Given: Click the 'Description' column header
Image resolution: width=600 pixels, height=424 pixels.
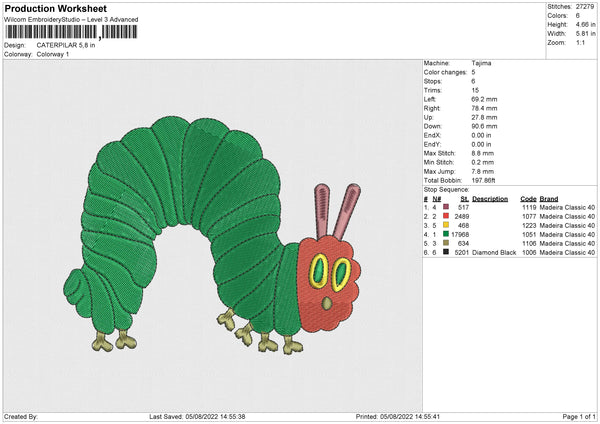Looking at the screenshot, I should click(x=490, y=199).
